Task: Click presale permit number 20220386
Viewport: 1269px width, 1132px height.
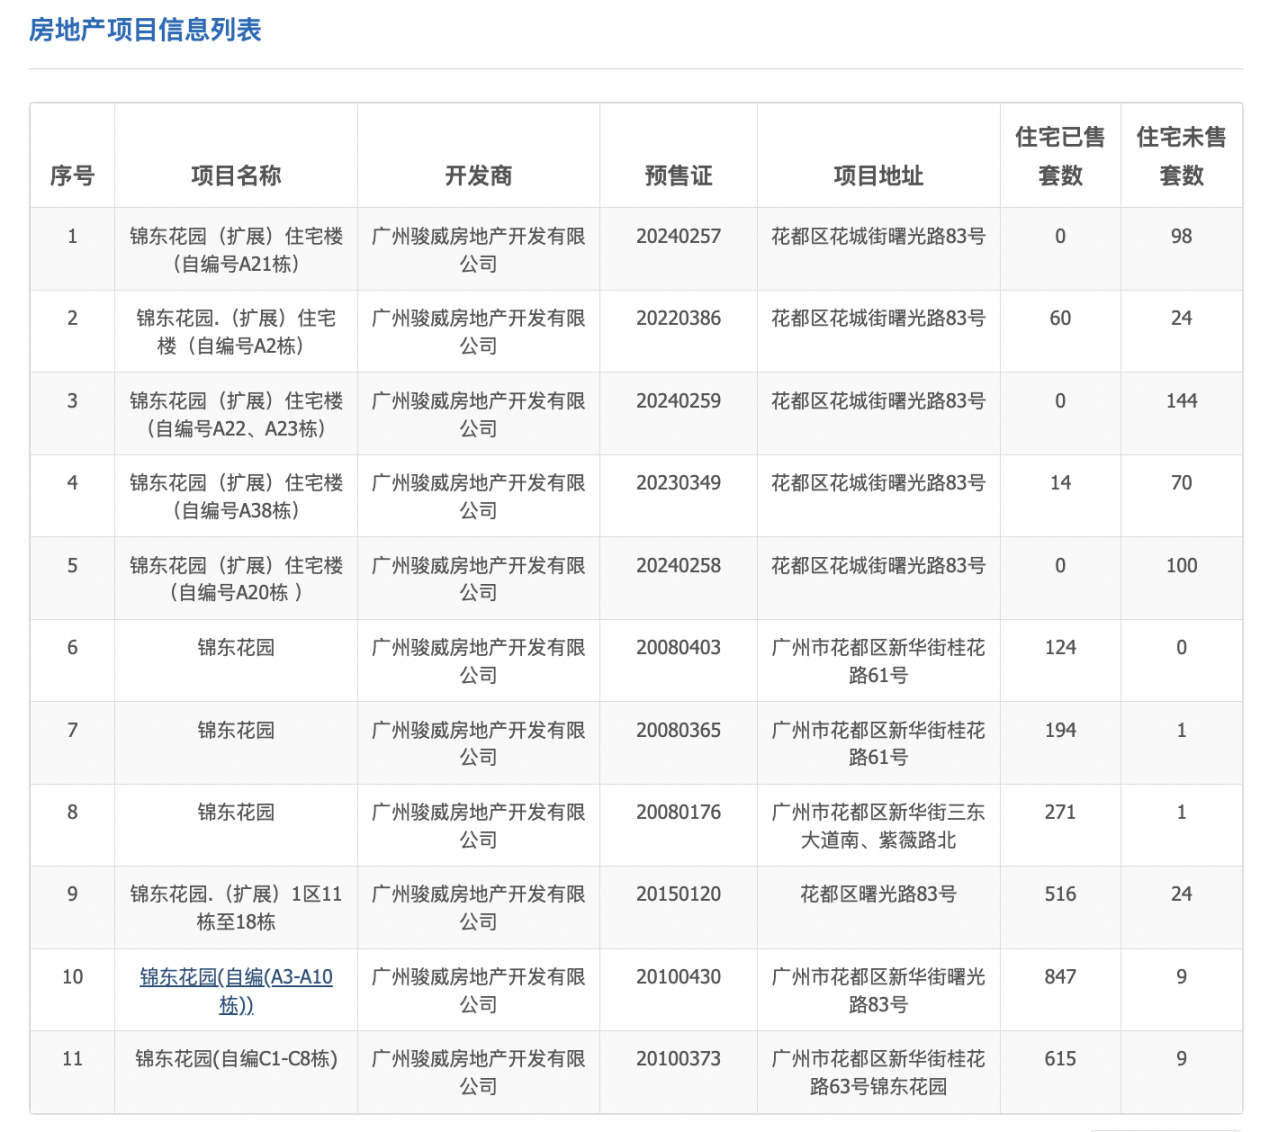Action: (678, 319)
